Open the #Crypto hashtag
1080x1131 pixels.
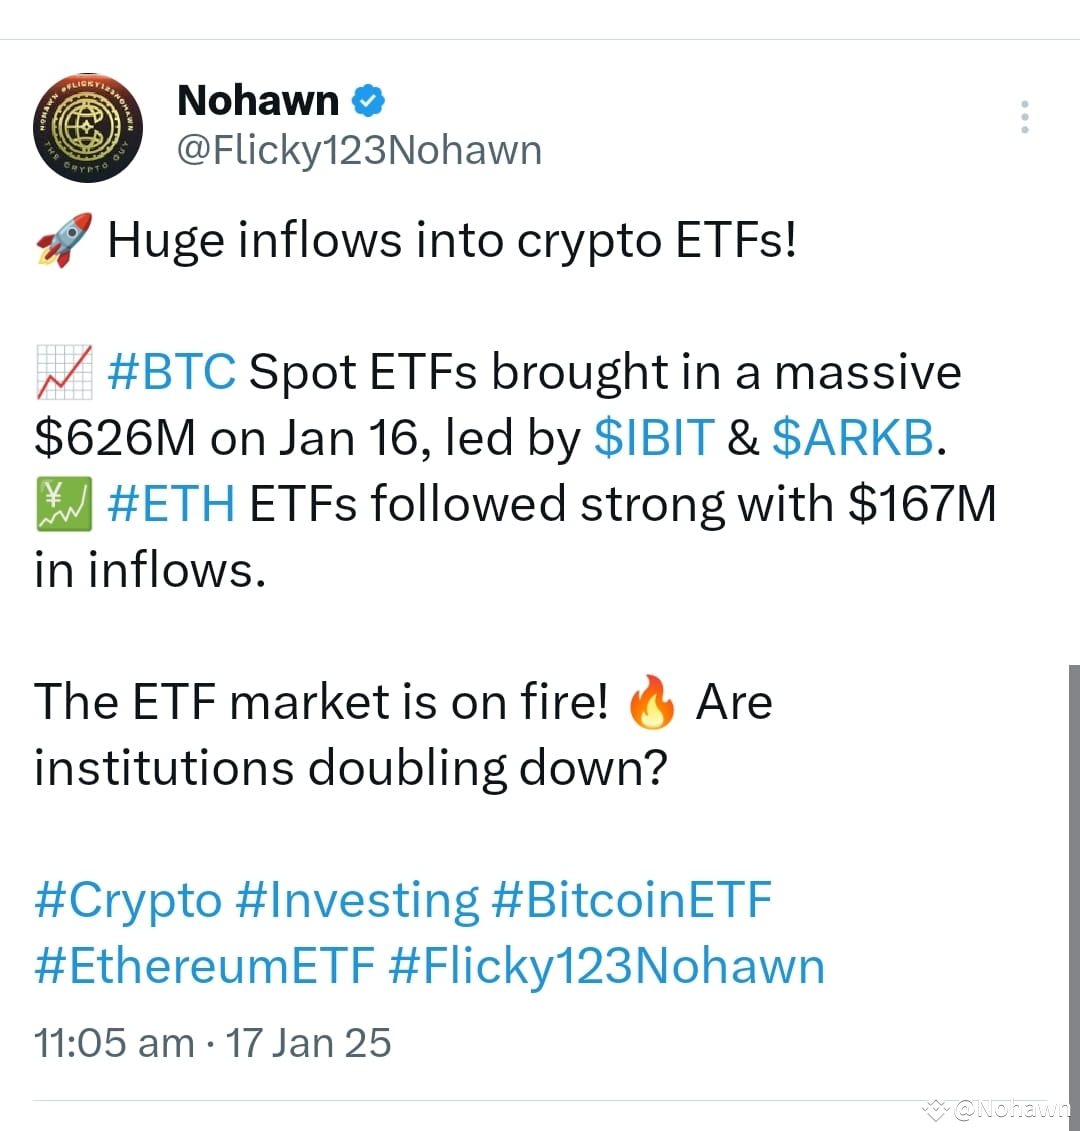[127, 899]
